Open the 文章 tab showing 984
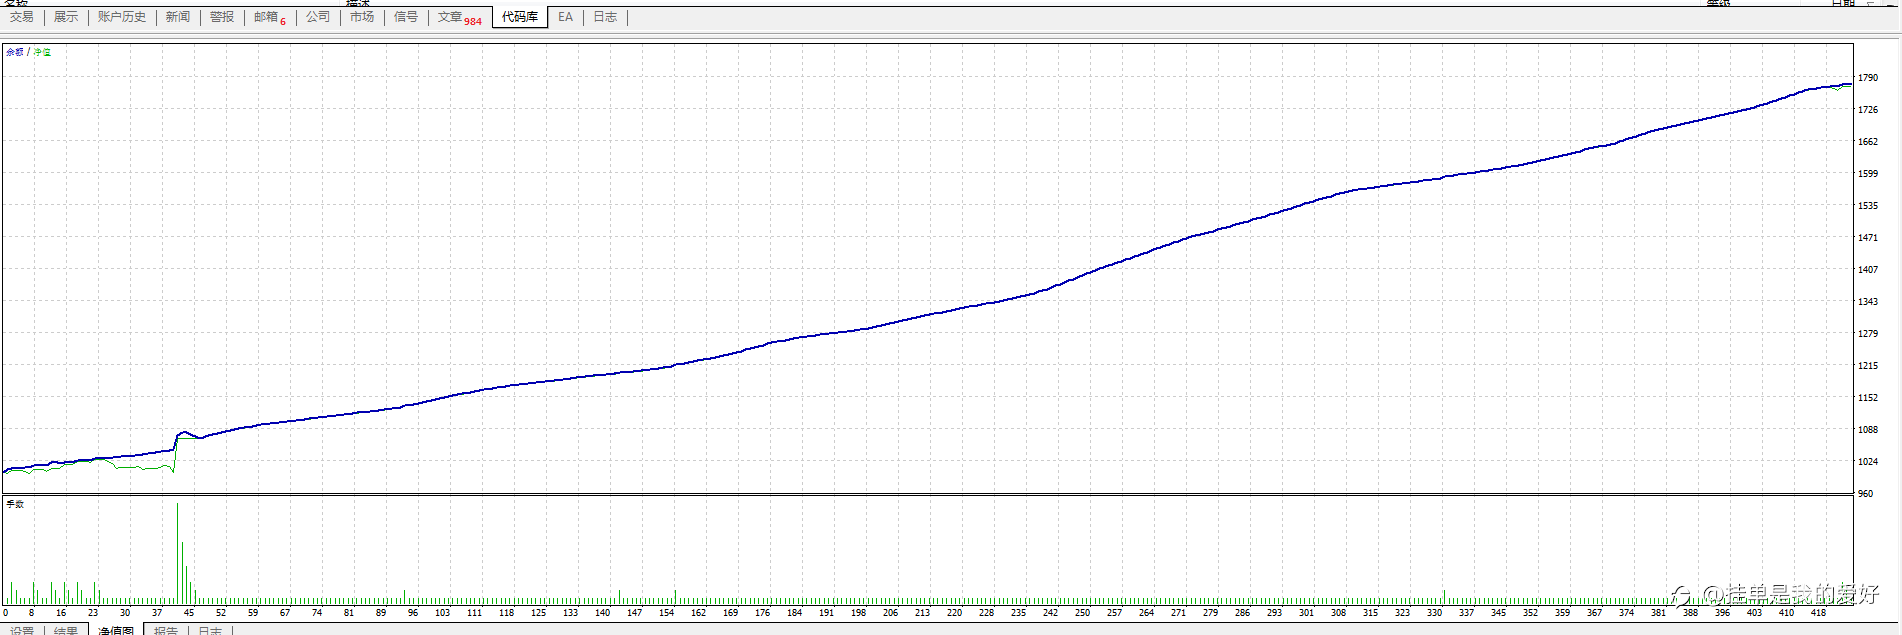This screenshot has height=635, width=1902. (459, 17)
